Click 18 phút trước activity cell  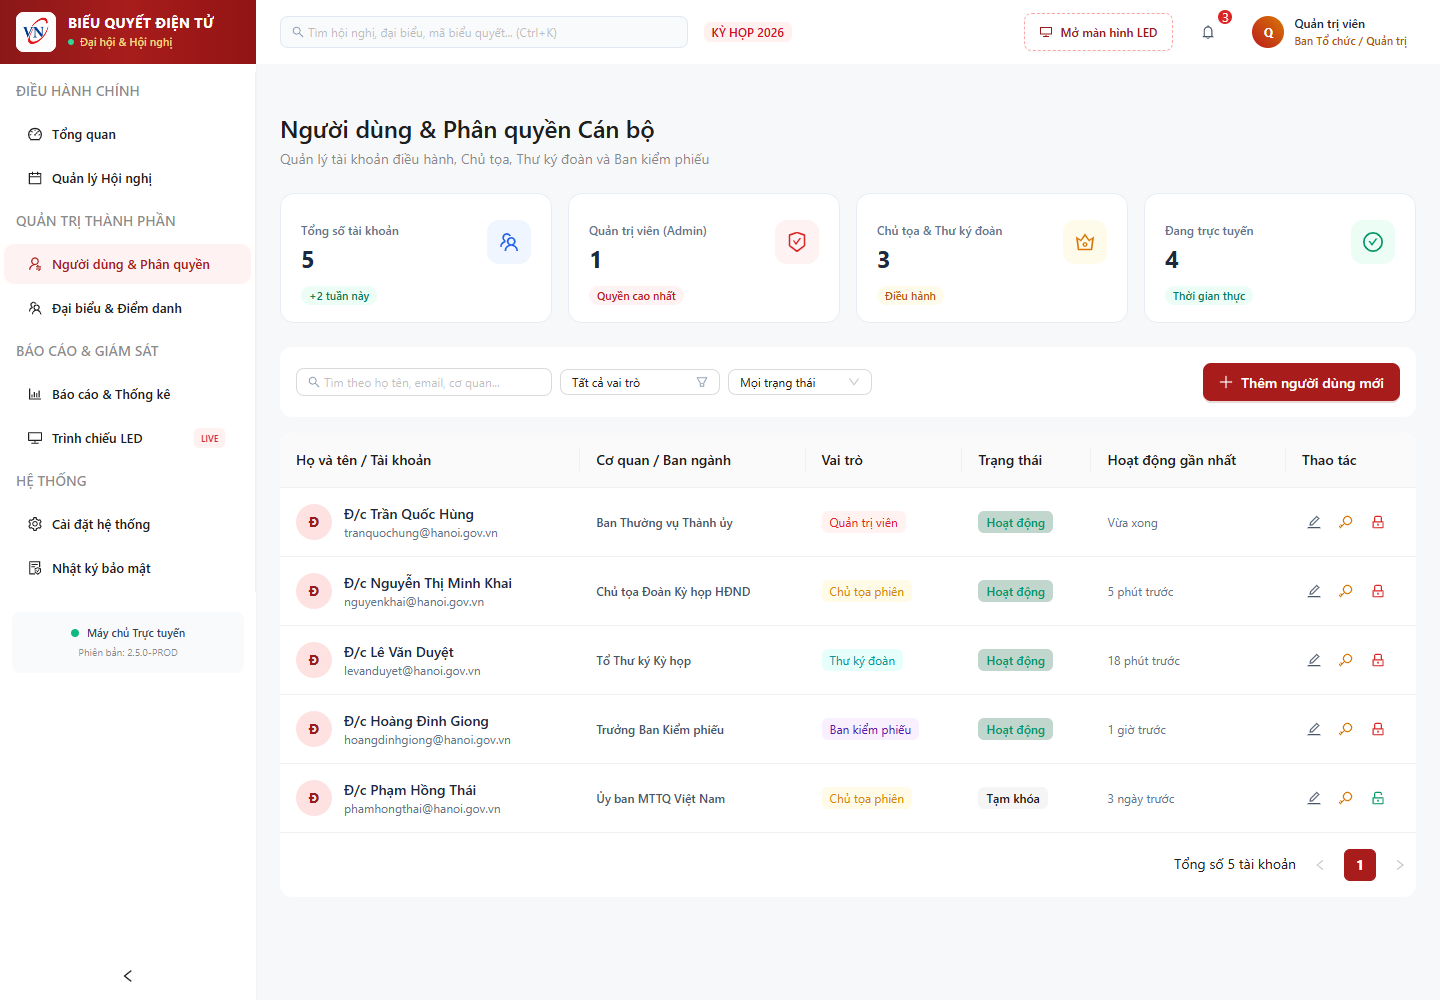[x=1144, y=660]
